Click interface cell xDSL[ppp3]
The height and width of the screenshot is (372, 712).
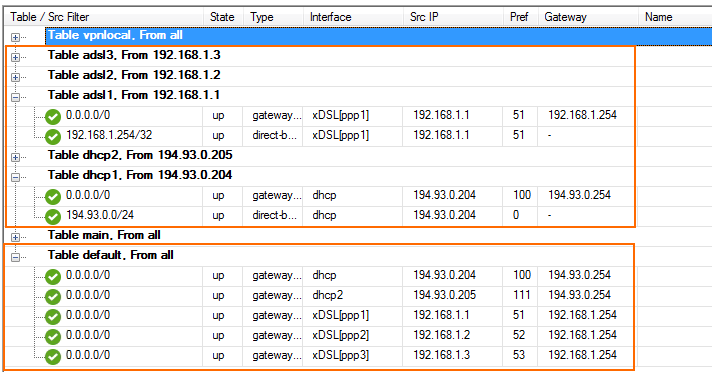341,355
